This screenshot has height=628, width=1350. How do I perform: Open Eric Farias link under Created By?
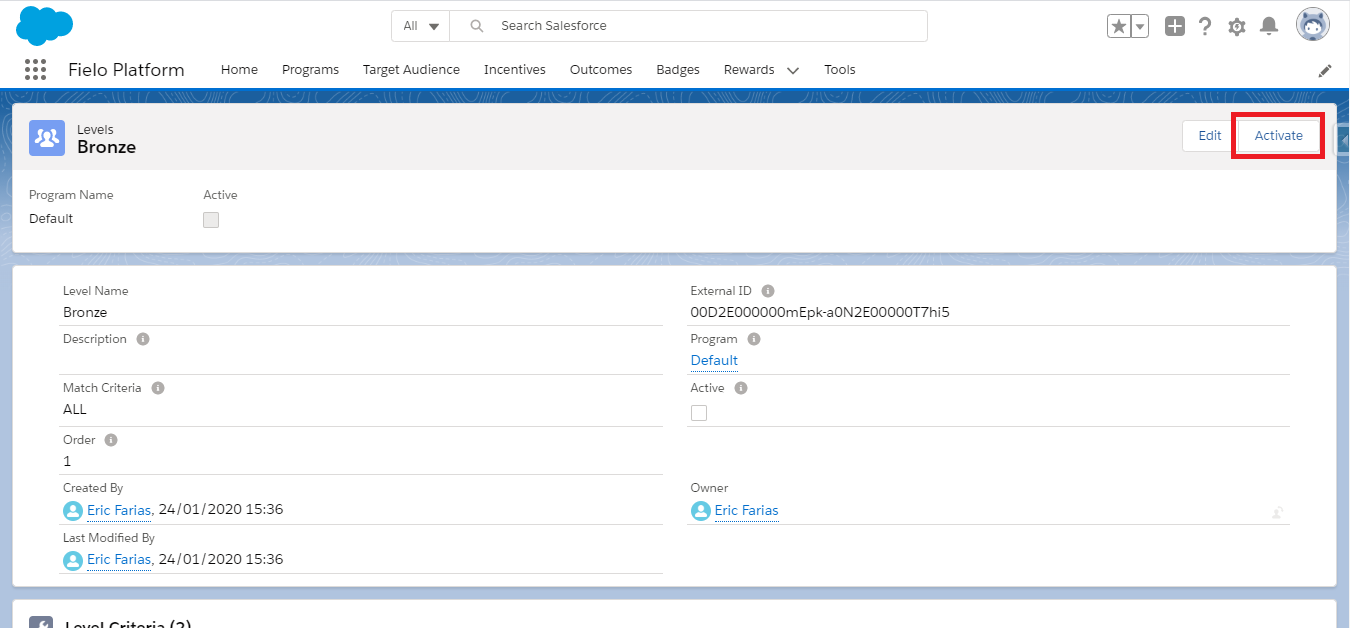(x=119, y=510)
